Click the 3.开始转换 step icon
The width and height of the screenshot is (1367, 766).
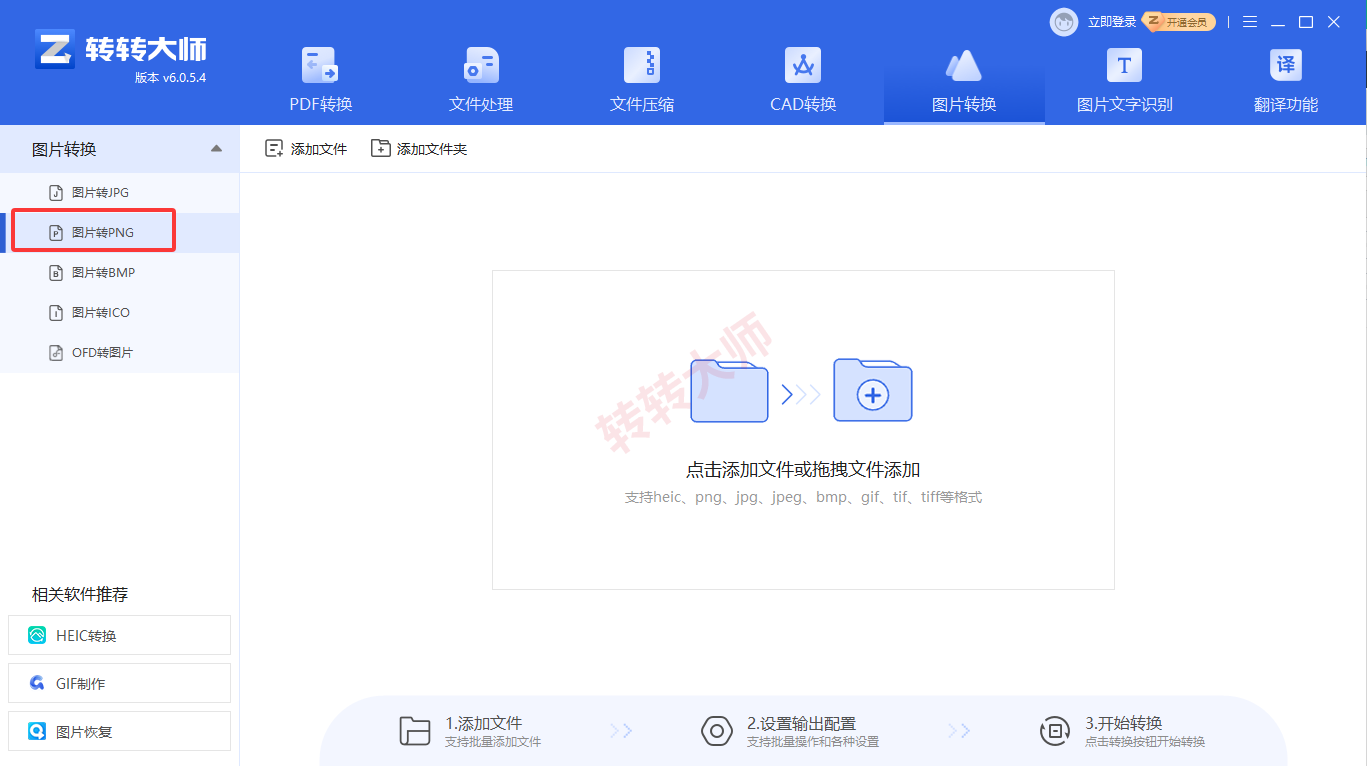[x=1055, y=731]
